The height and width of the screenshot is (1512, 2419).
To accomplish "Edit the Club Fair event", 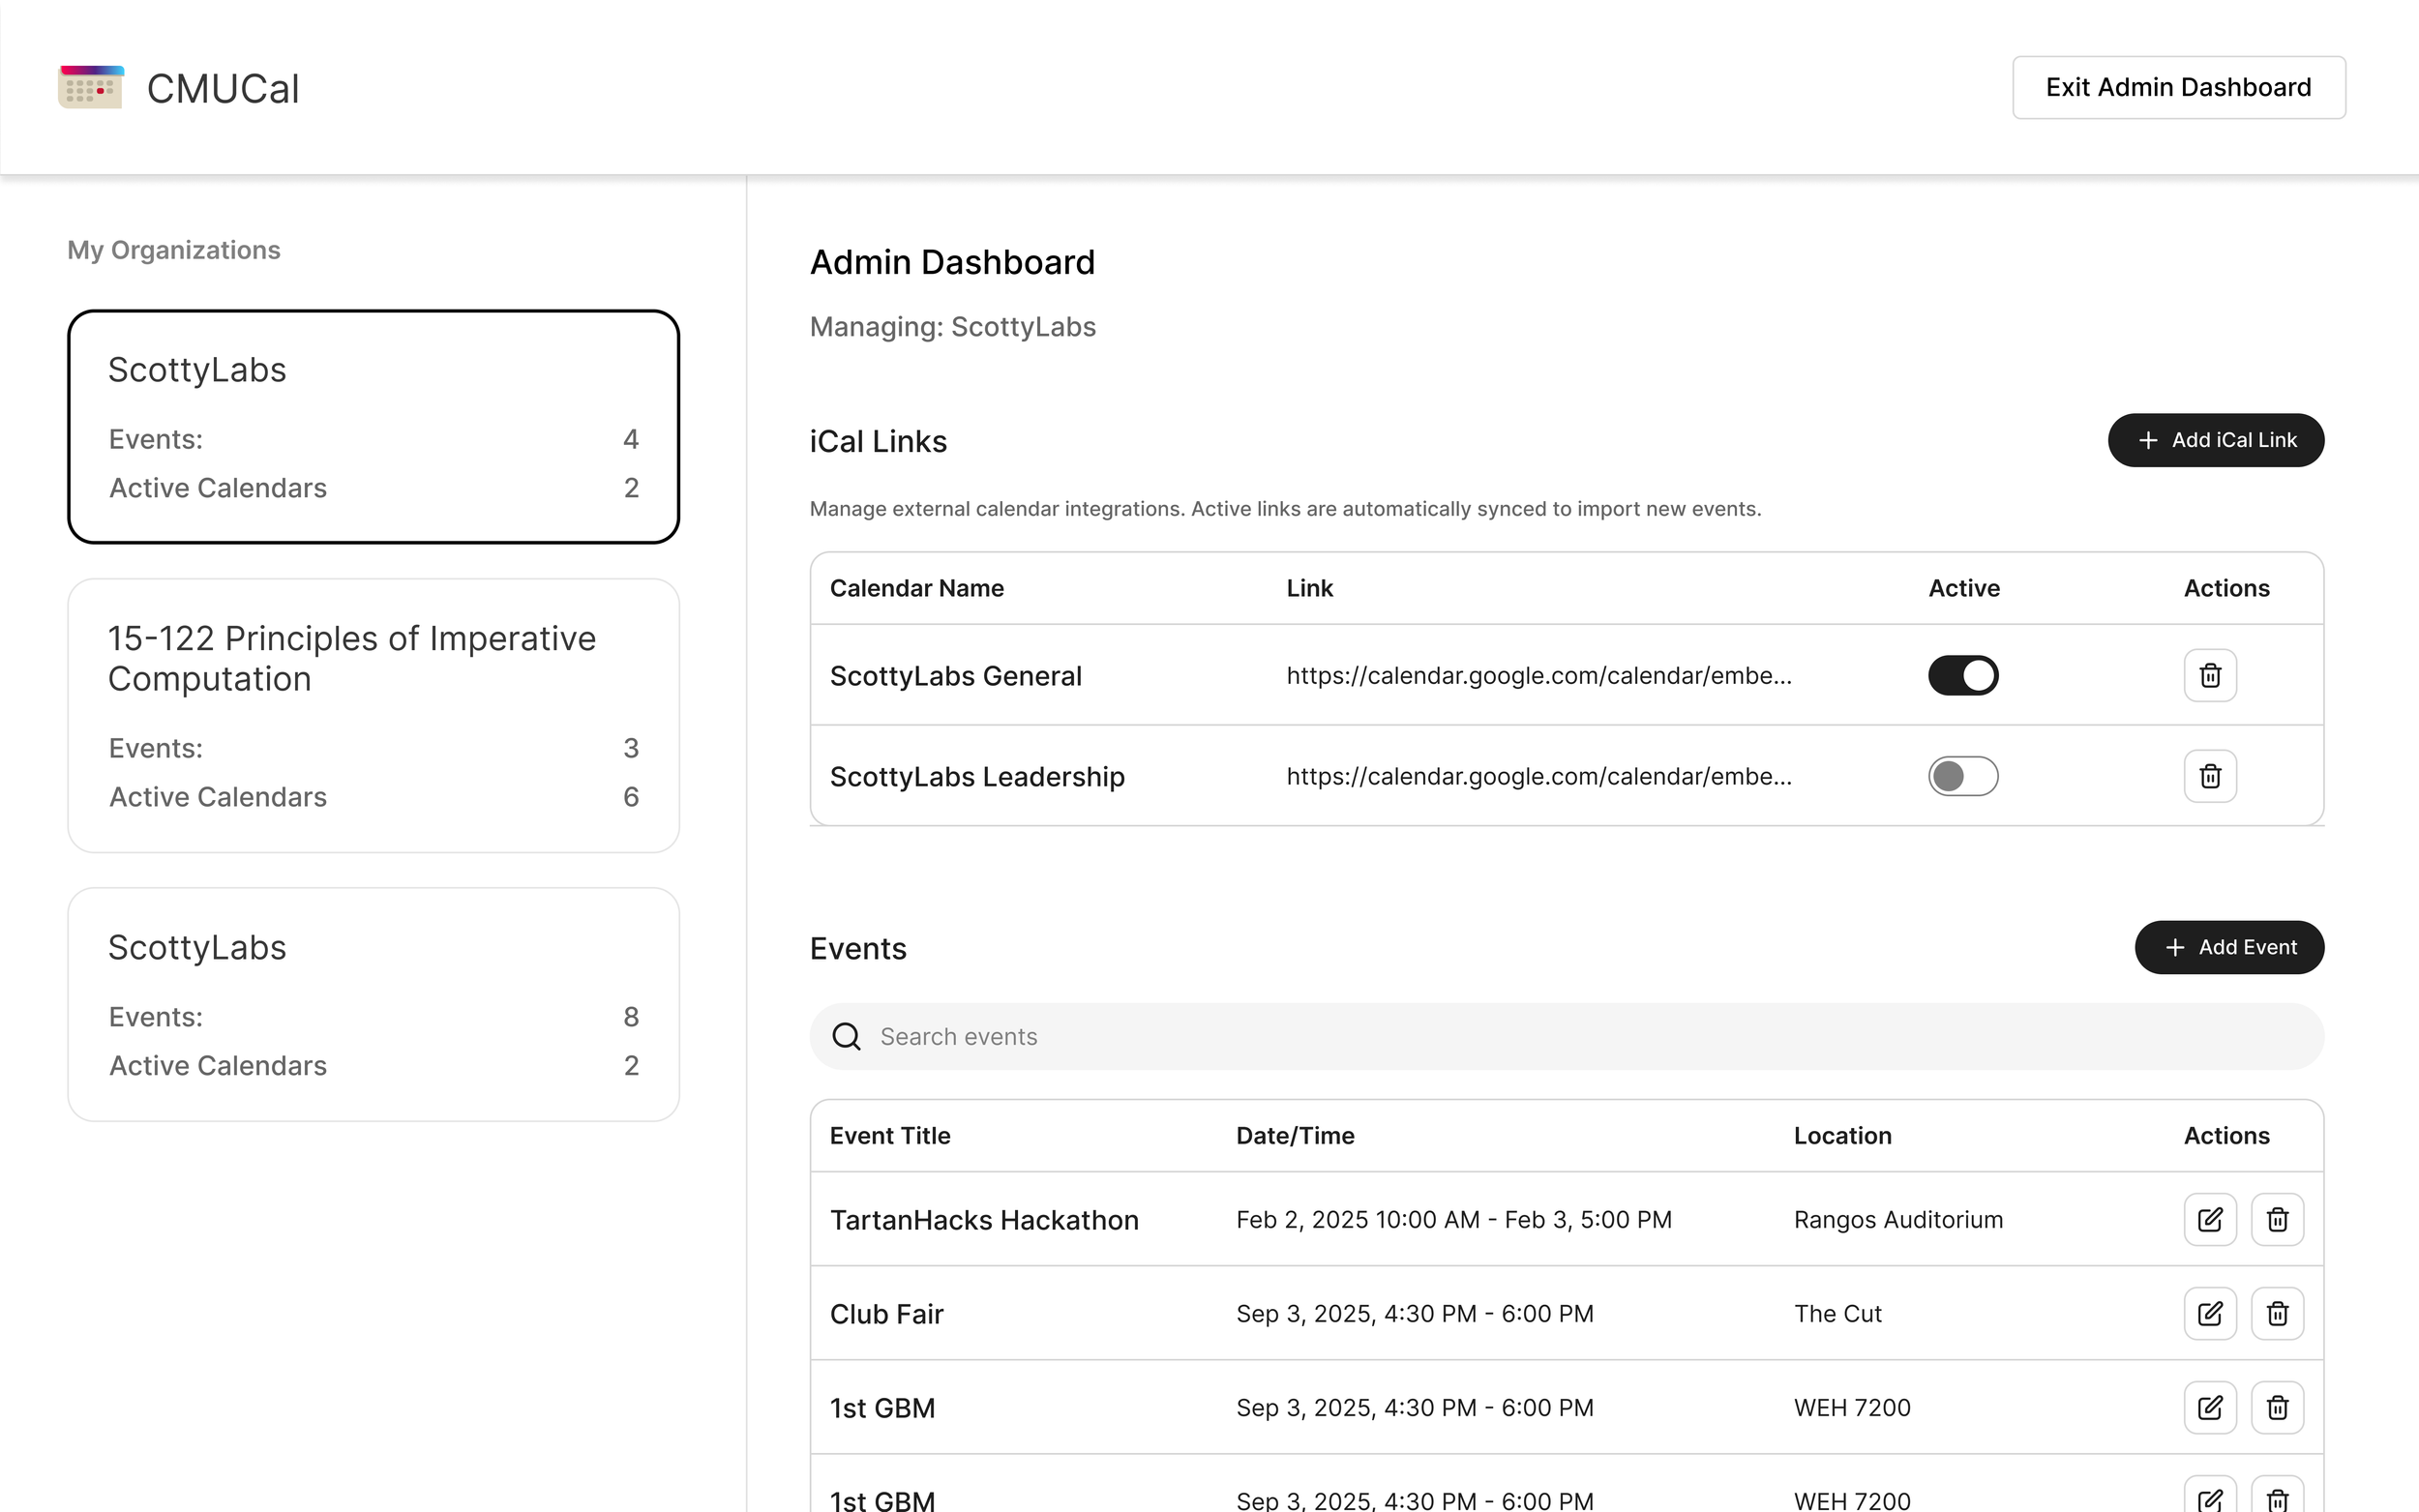I will pyautogui.click(x=2209, y=1313).
